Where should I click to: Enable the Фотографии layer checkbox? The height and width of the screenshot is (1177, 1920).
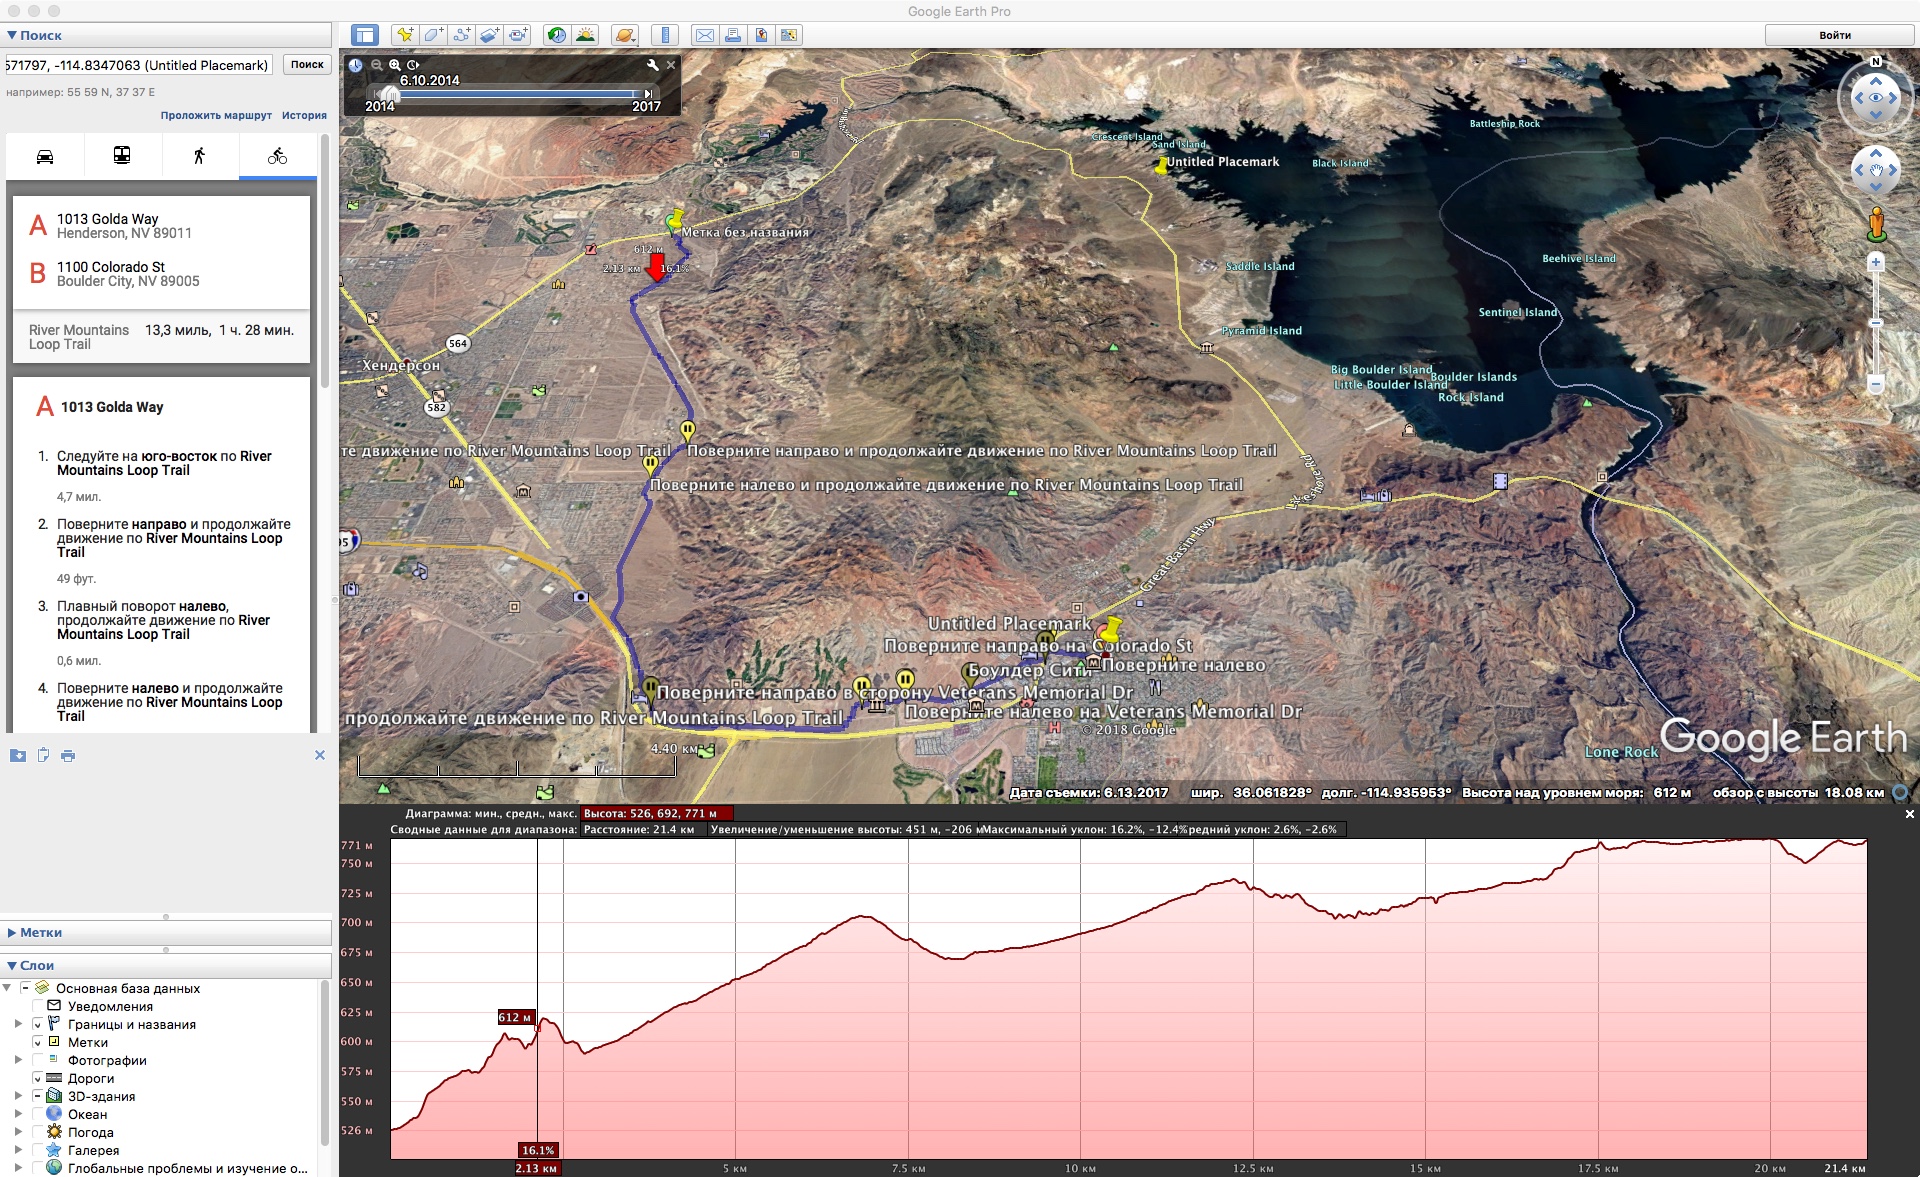point(38,1060)
